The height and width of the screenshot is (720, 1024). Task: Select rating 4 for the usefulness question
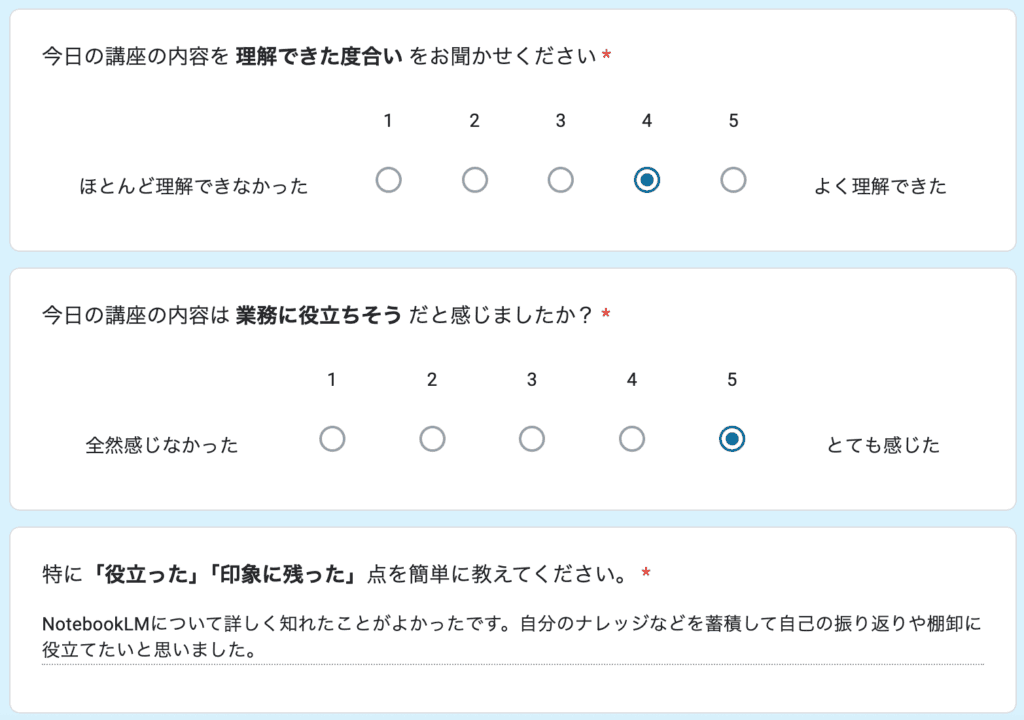631,438
